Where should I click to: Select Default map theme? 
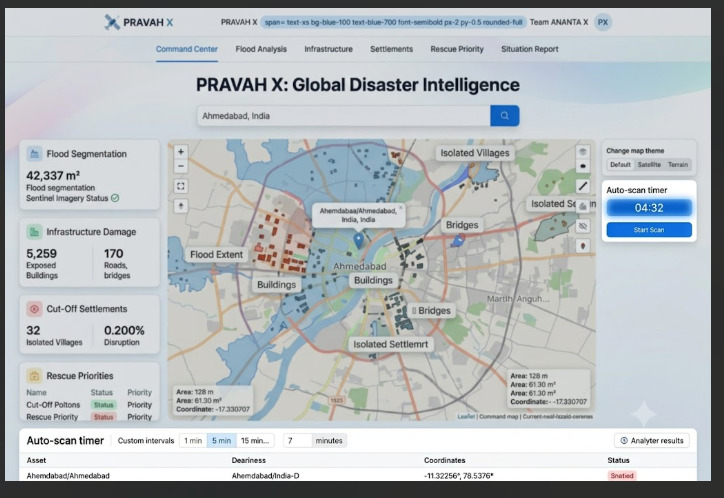click(x=620, y=164)
